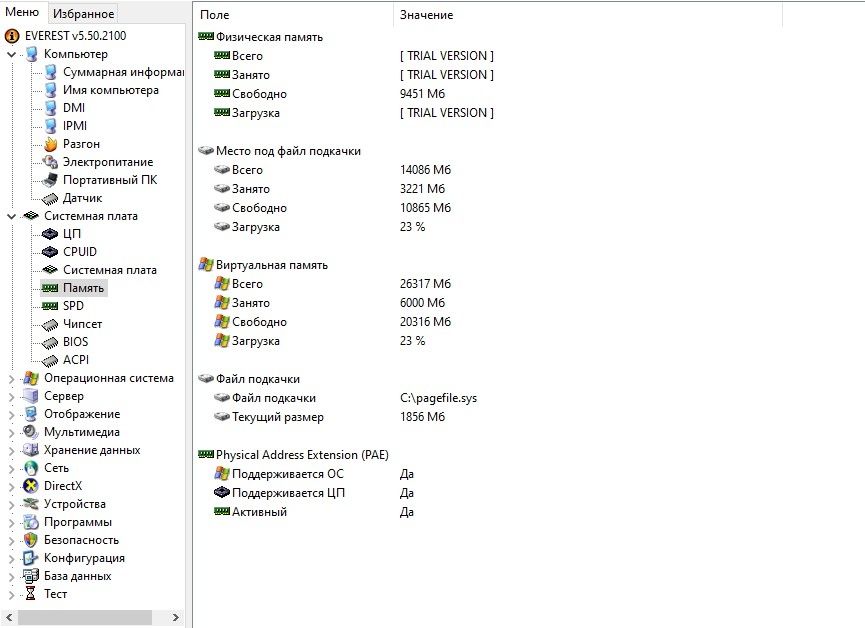Open the Тест hourglass item
This screenshot has width=865, height=628.
tap(55, 594)
